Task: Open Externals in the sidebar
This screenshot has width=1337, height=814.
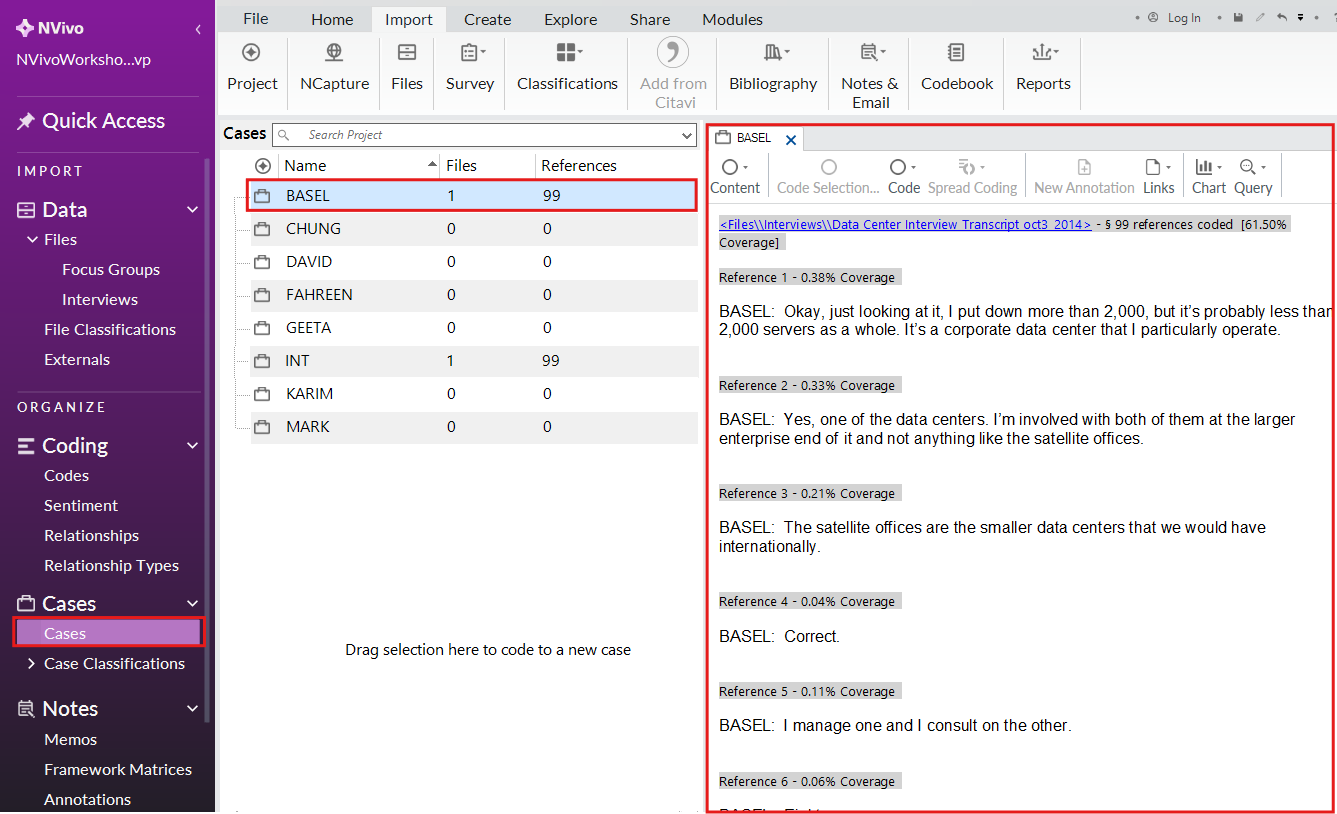Action: click(x=77, y=360)
